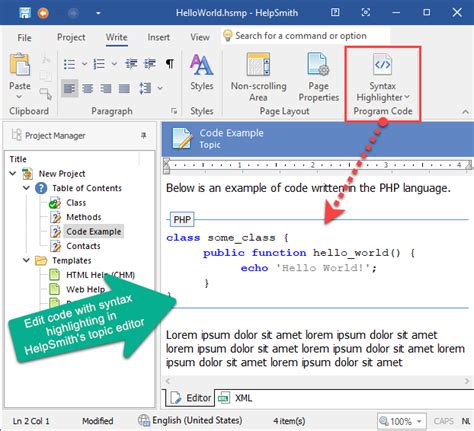The width and height of the screenshot is (474, 431).
Task: Select the Code Example topic in tree
Action: (x=94, y=231)
